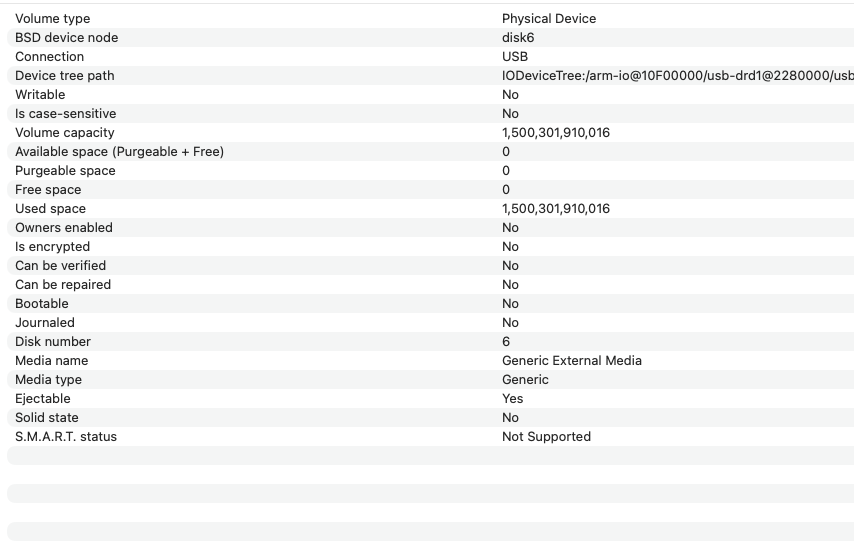Viewport: 854px width, 550px height.
Task: Select the Journaled row label
Action: (45, 323)
